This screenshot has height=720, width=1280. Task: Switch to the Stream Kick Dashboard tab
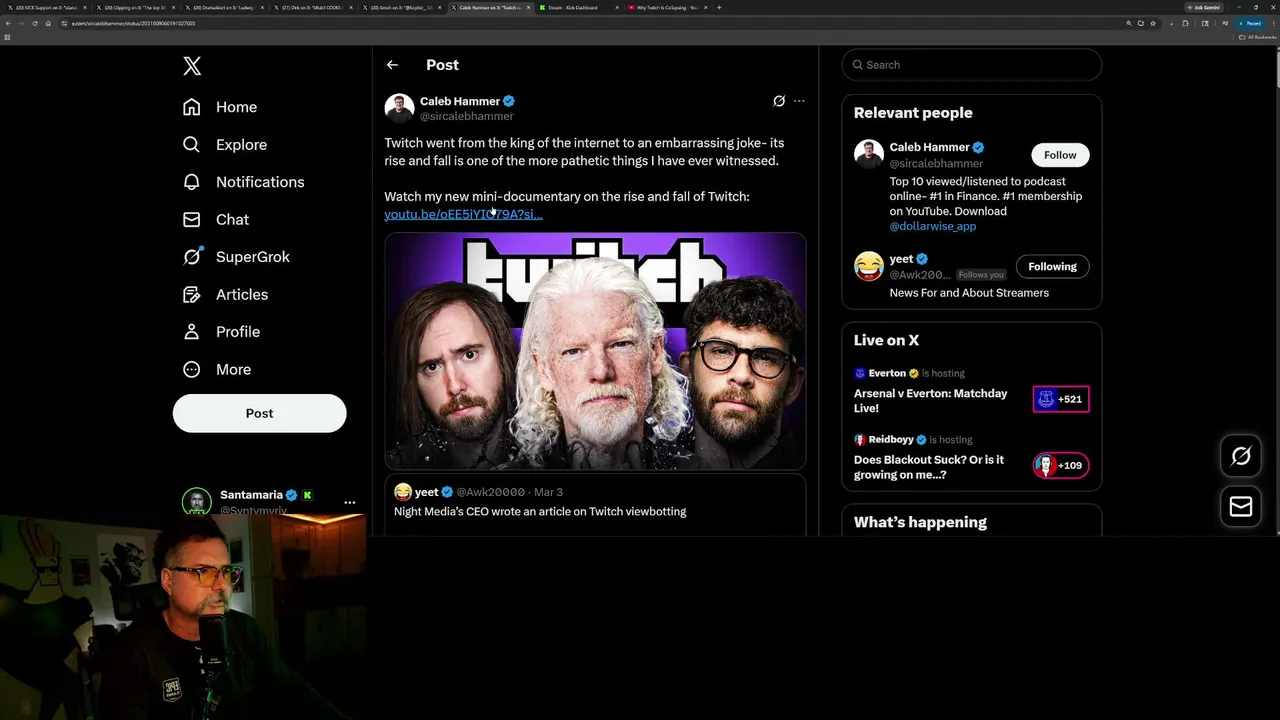pos(580,7)
